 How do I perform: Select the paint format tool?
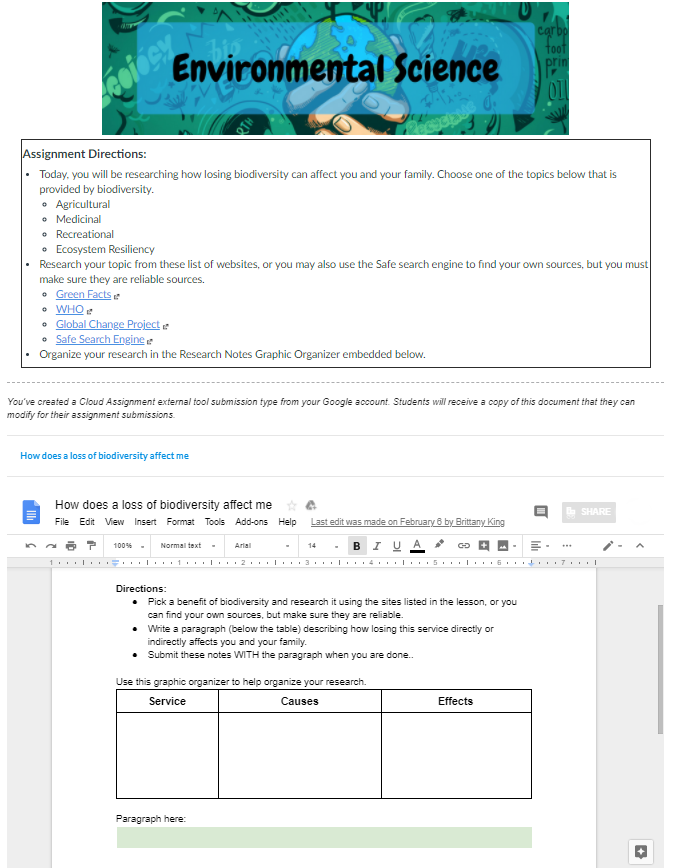click(90, 546)
